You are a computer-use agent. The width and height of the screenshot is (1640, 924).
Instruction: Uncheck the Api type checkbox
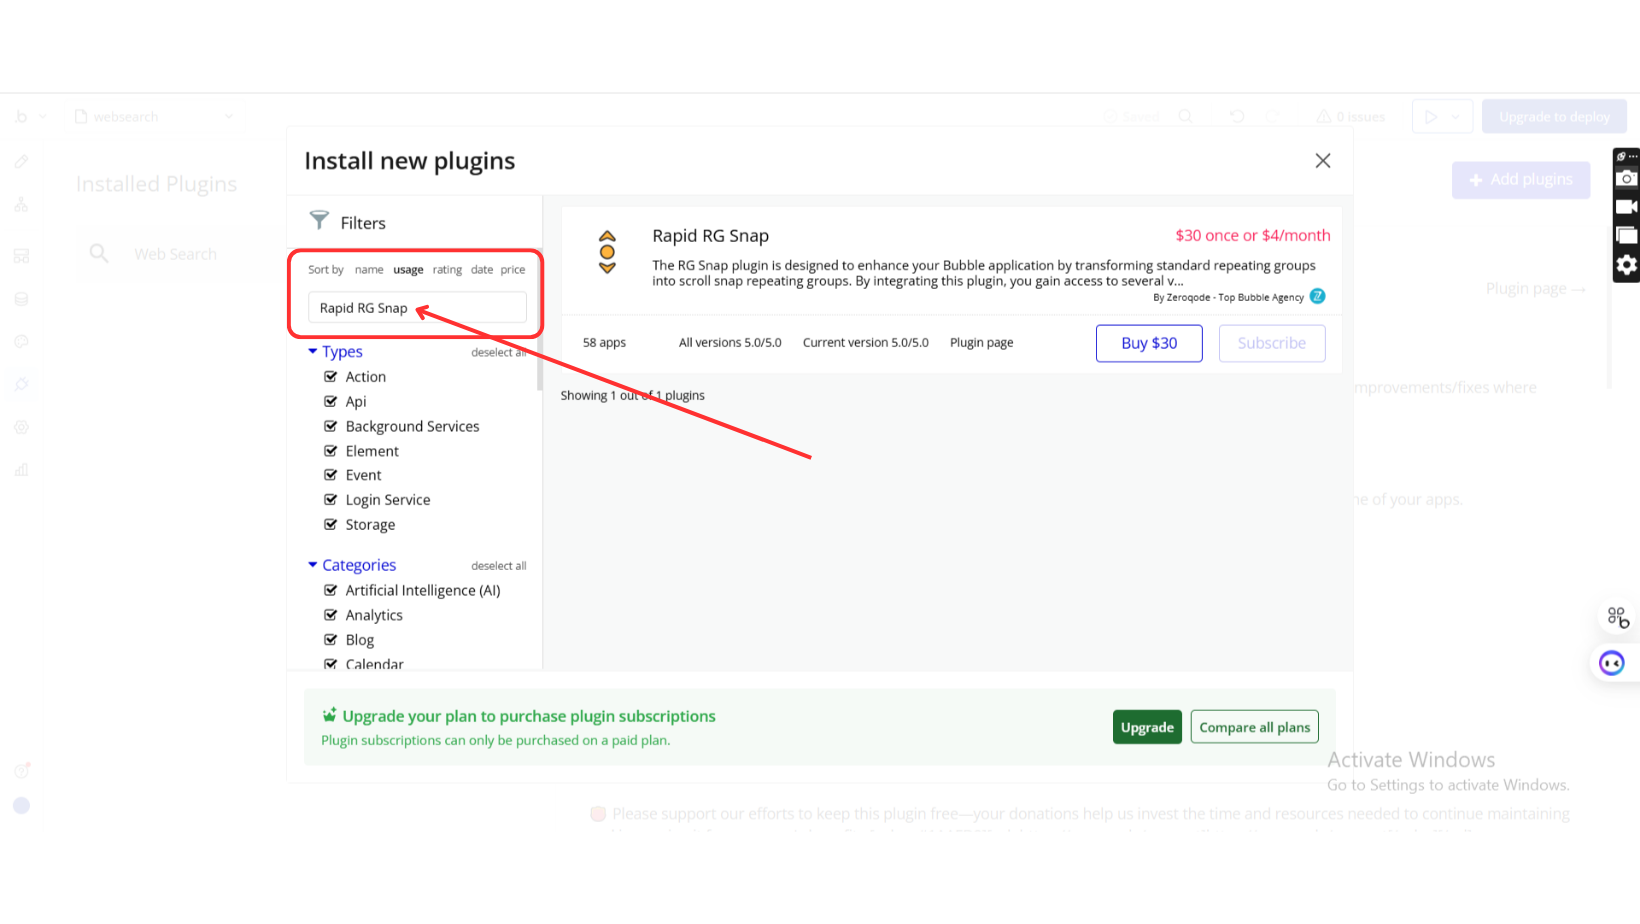coord(331,401)
